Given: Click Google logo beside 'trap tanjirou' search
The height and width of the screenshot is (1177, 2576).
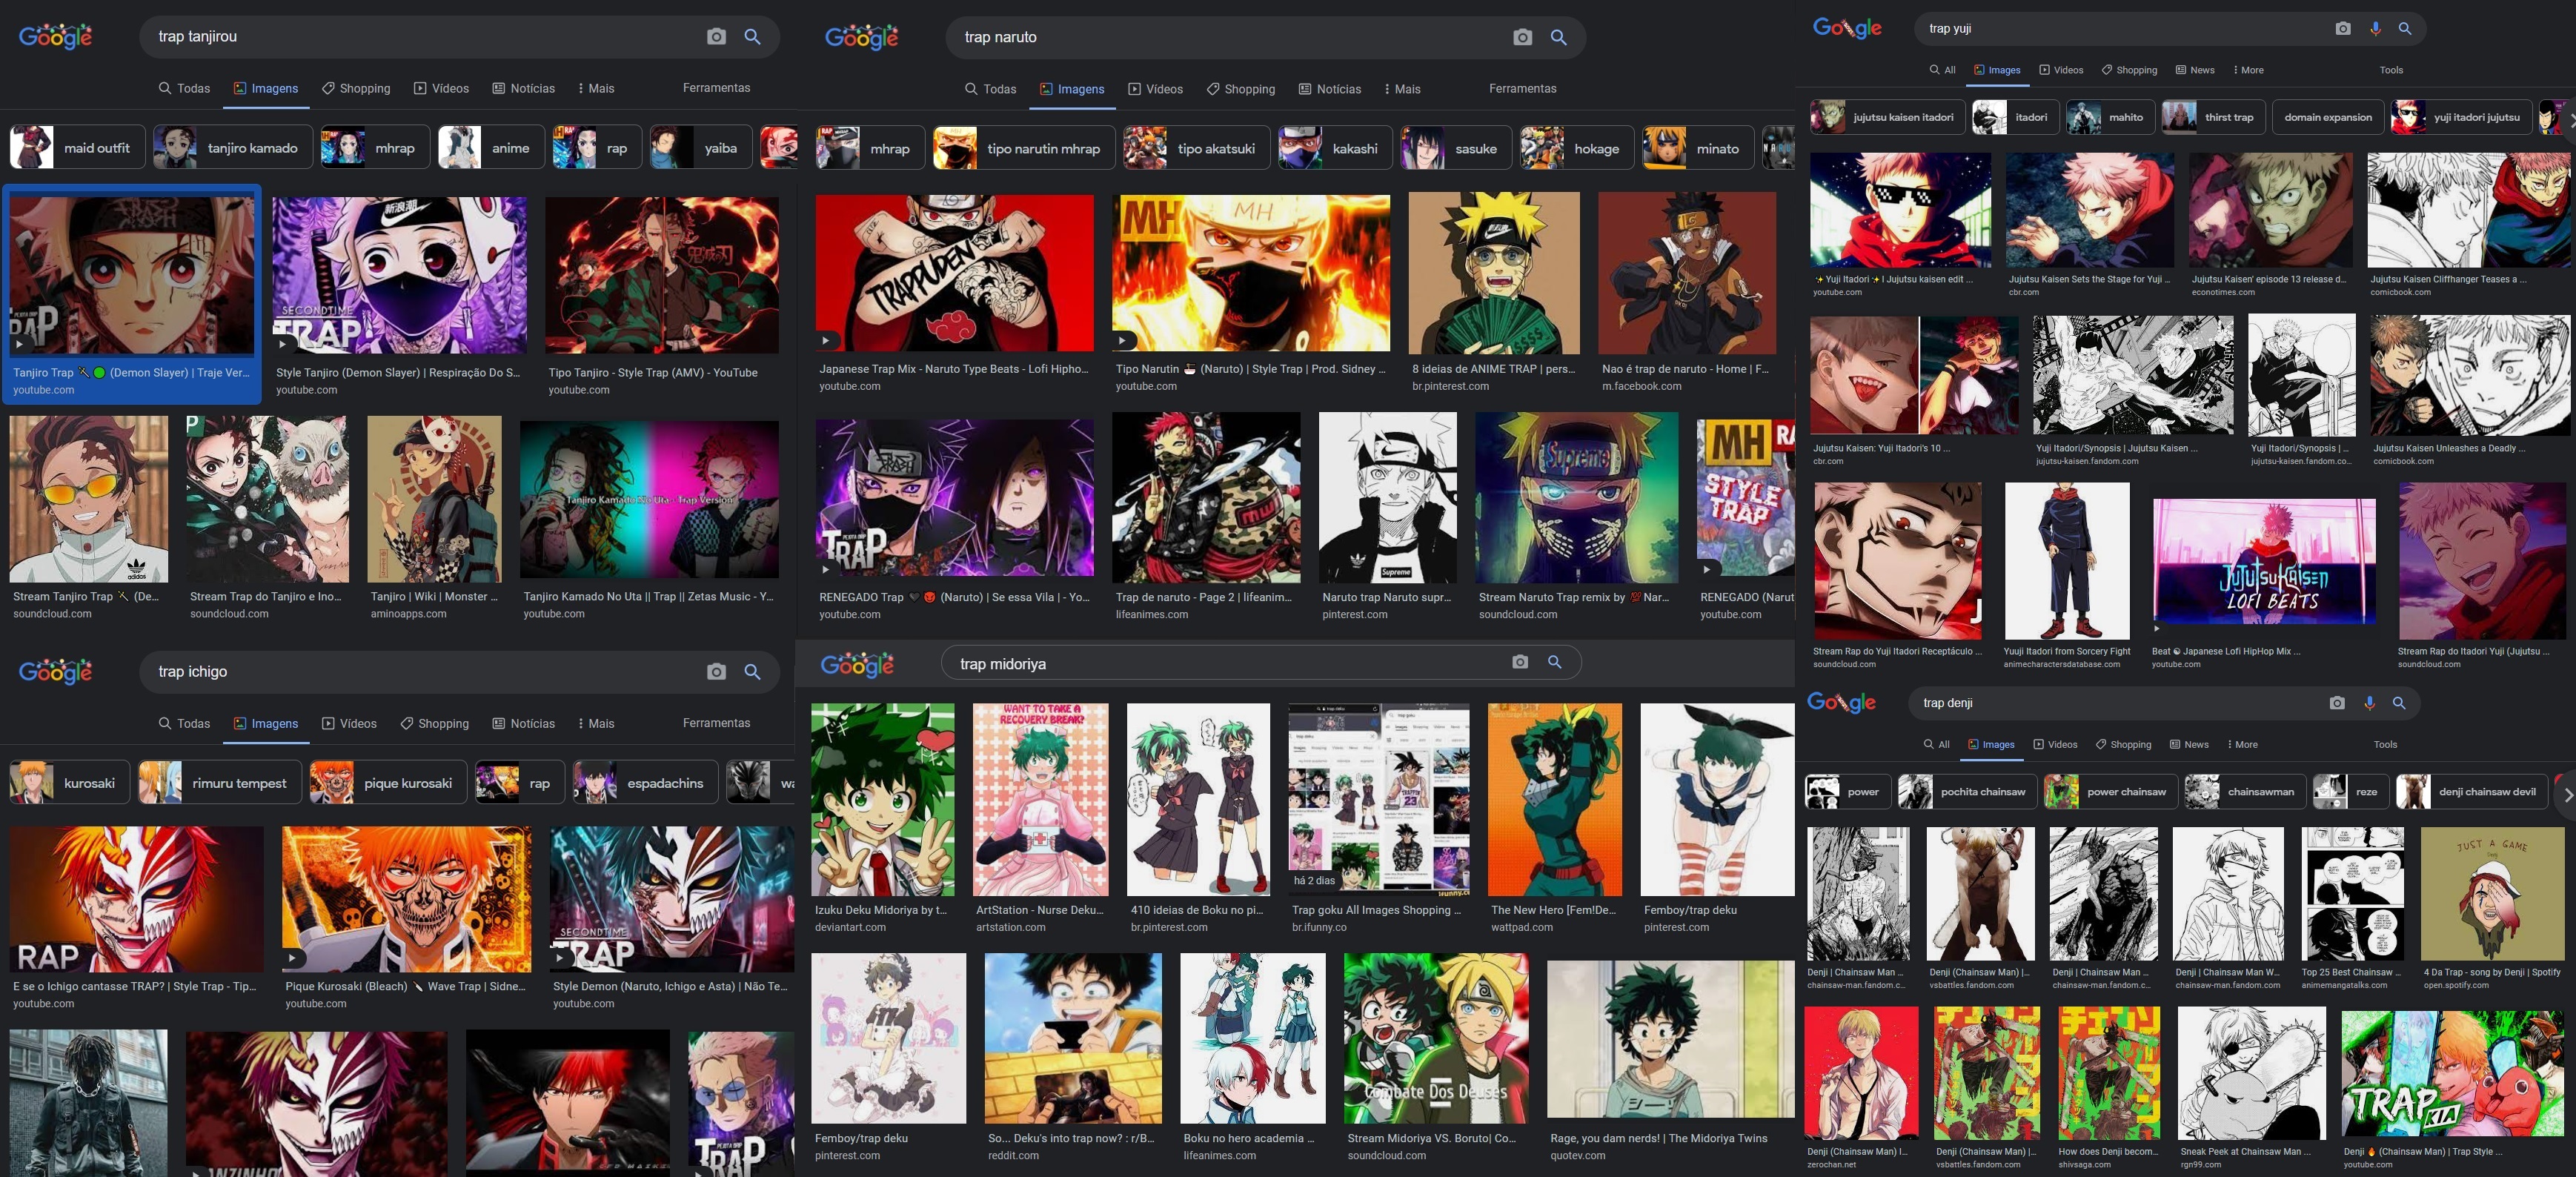Looking at the screenshot, I should tap(56, 37).
